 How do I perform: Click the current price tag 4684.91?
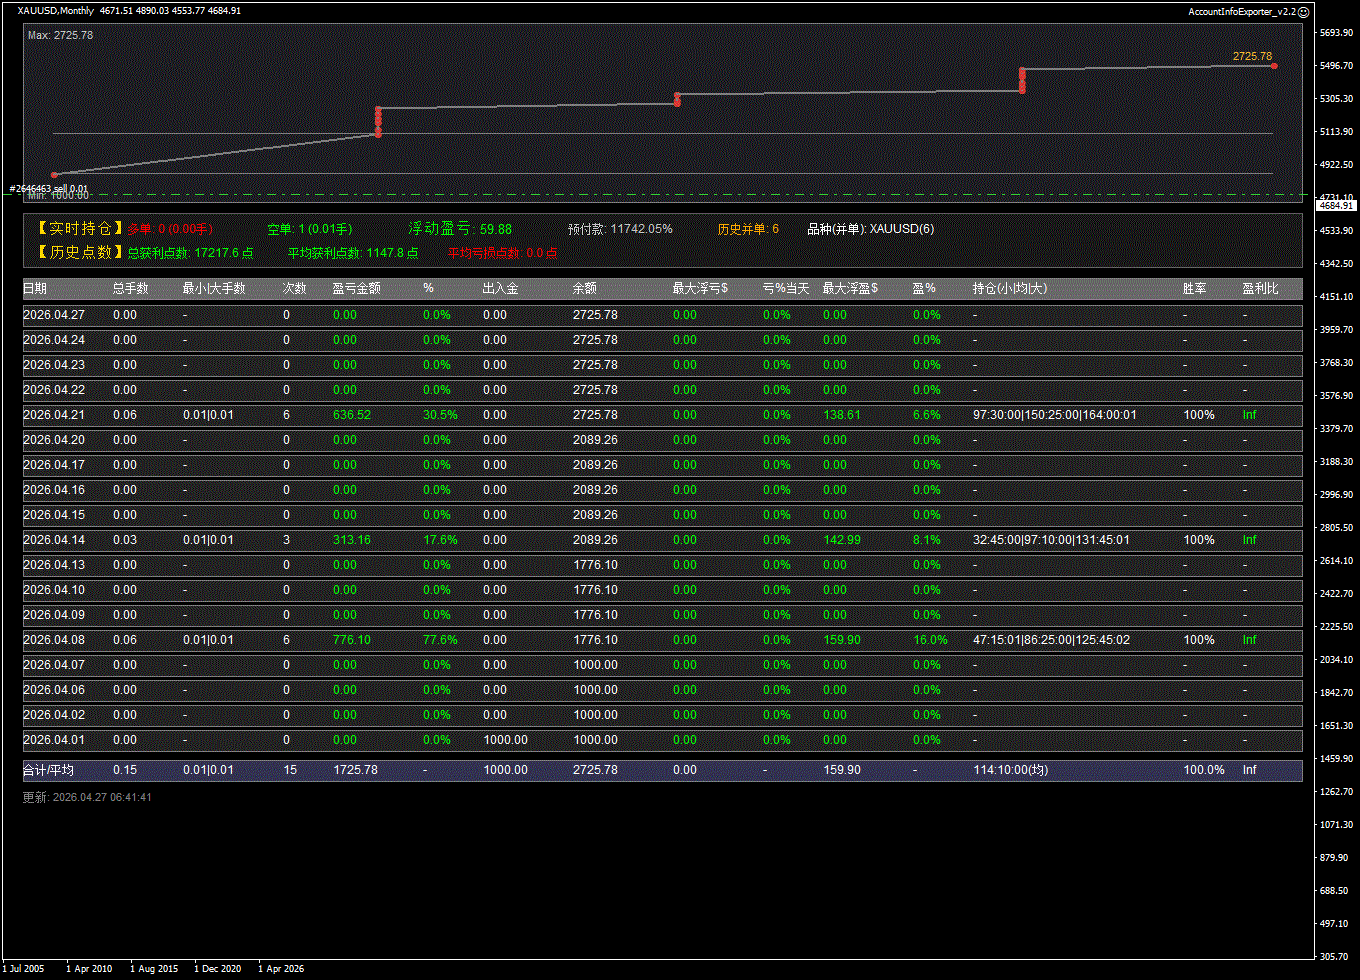tap(1336, 205)
